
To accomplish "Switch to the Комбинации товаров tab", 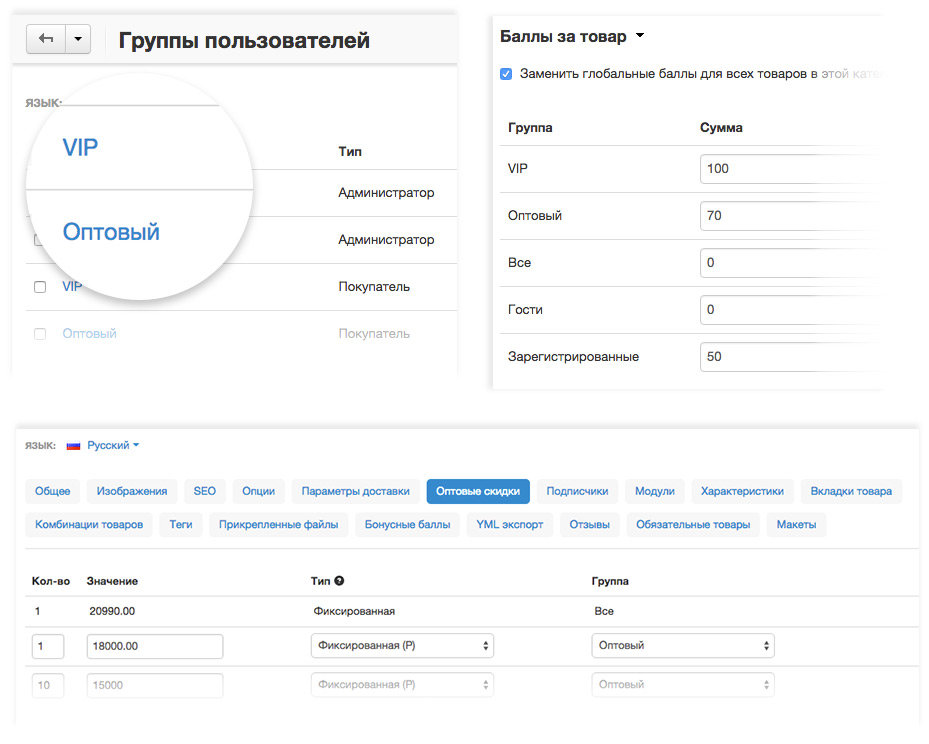I will [89, 525].
